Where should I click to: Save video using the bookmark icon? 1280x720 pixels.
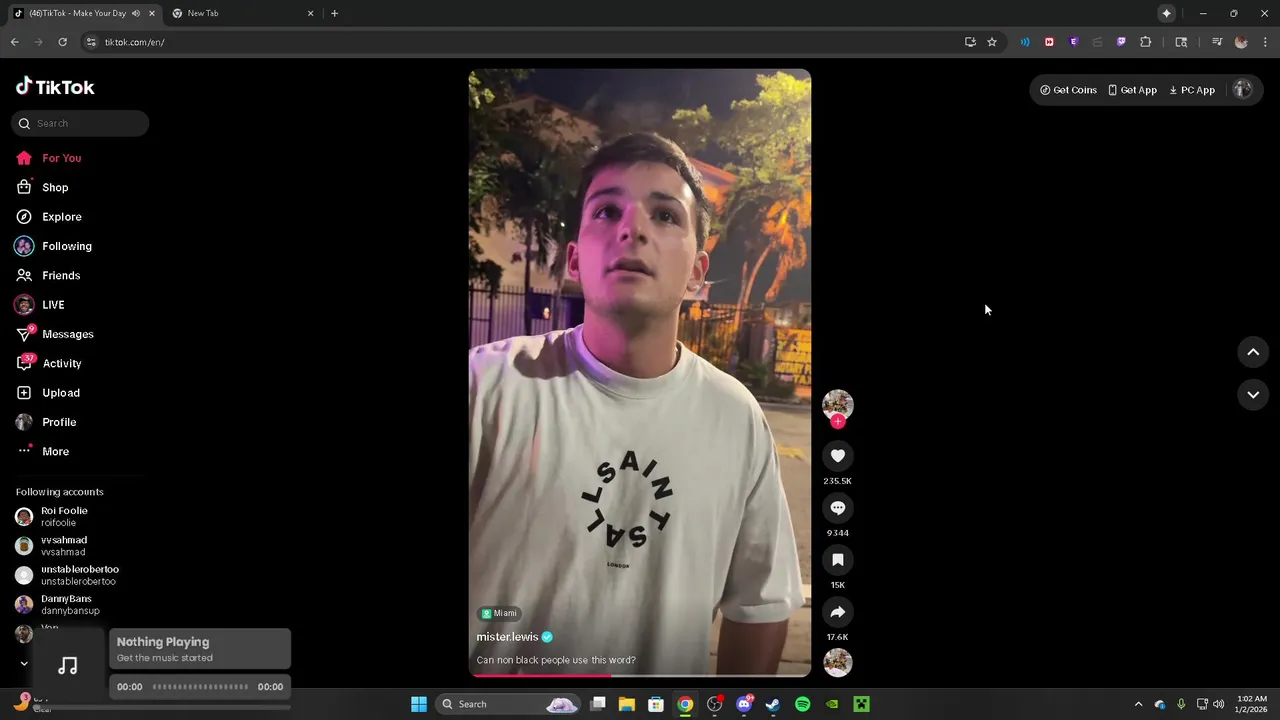tap(838, 560)
